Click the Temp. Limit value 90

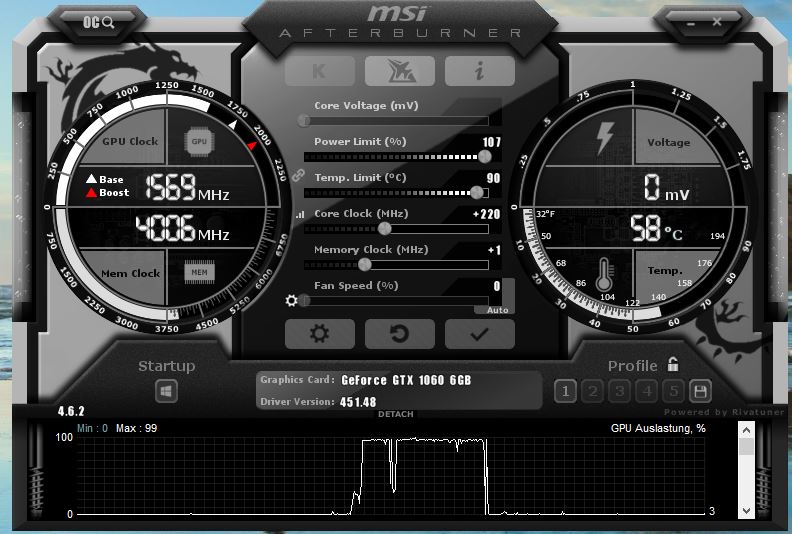[493, 178]
